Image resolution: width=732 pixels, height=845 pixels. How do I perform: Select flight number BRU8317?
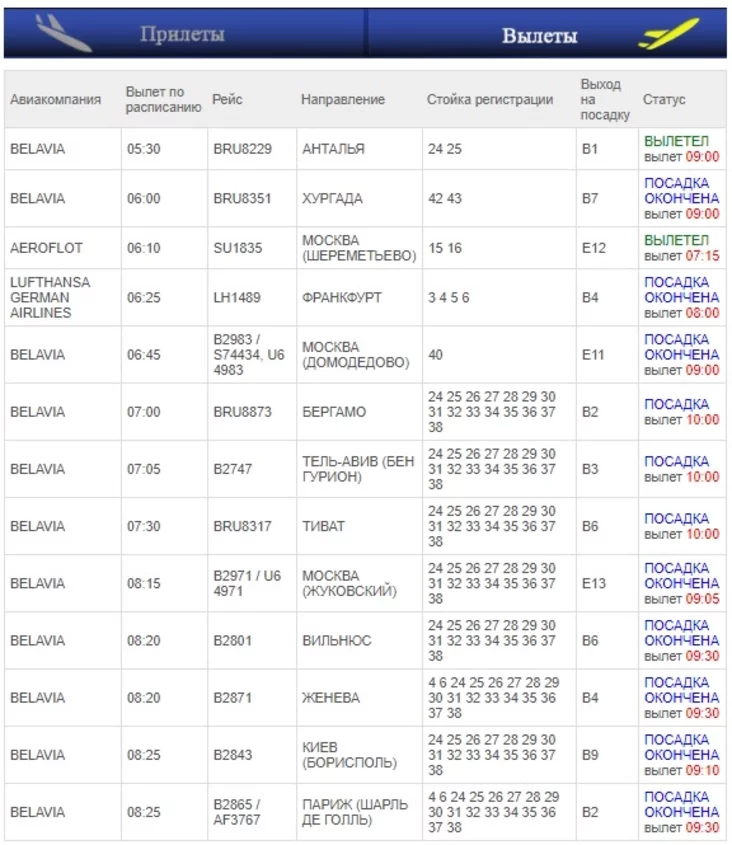pyautogui.click(x=243, y=526)
